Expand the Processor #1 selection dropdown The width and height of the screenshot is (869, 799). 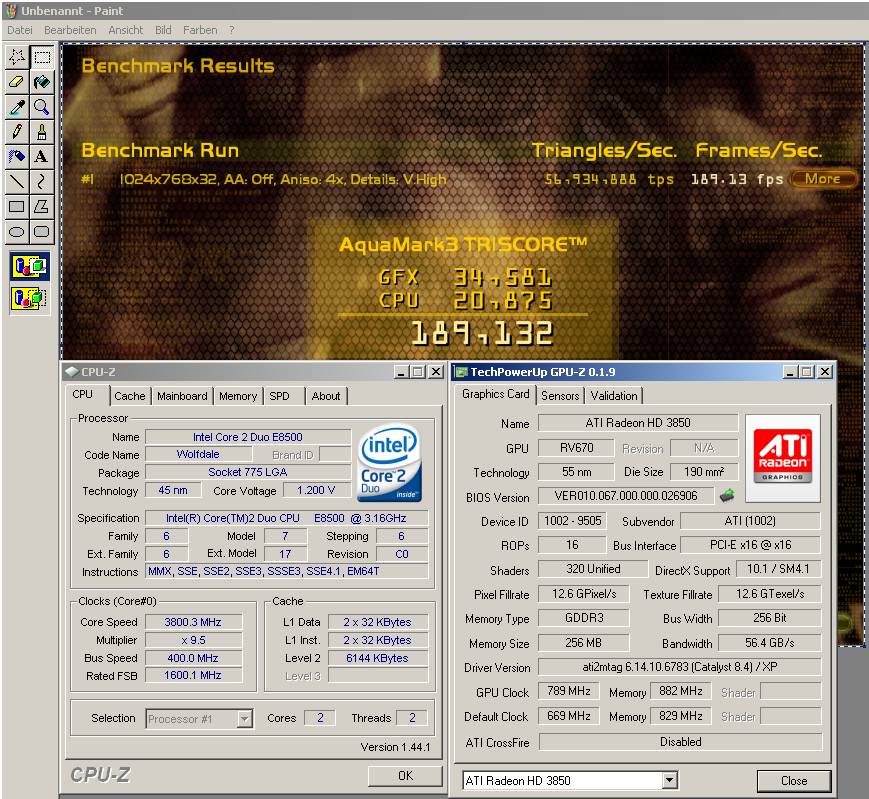pyautogui.click(x=244, y=719)
